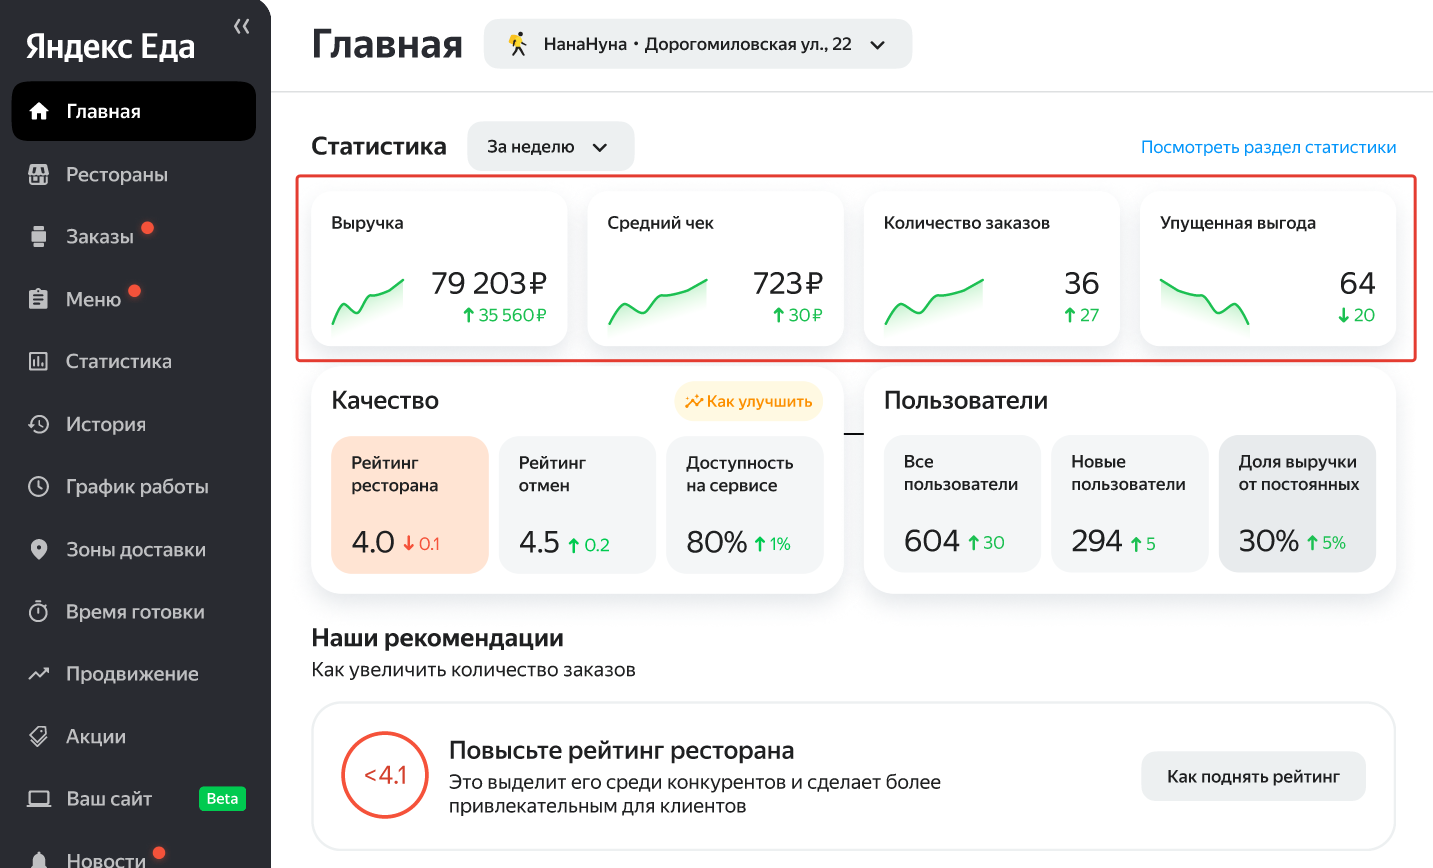This screenshot has width=1433, height=868.
Task: Click the Пользователи section heading
Action: [x=966, y=400]
